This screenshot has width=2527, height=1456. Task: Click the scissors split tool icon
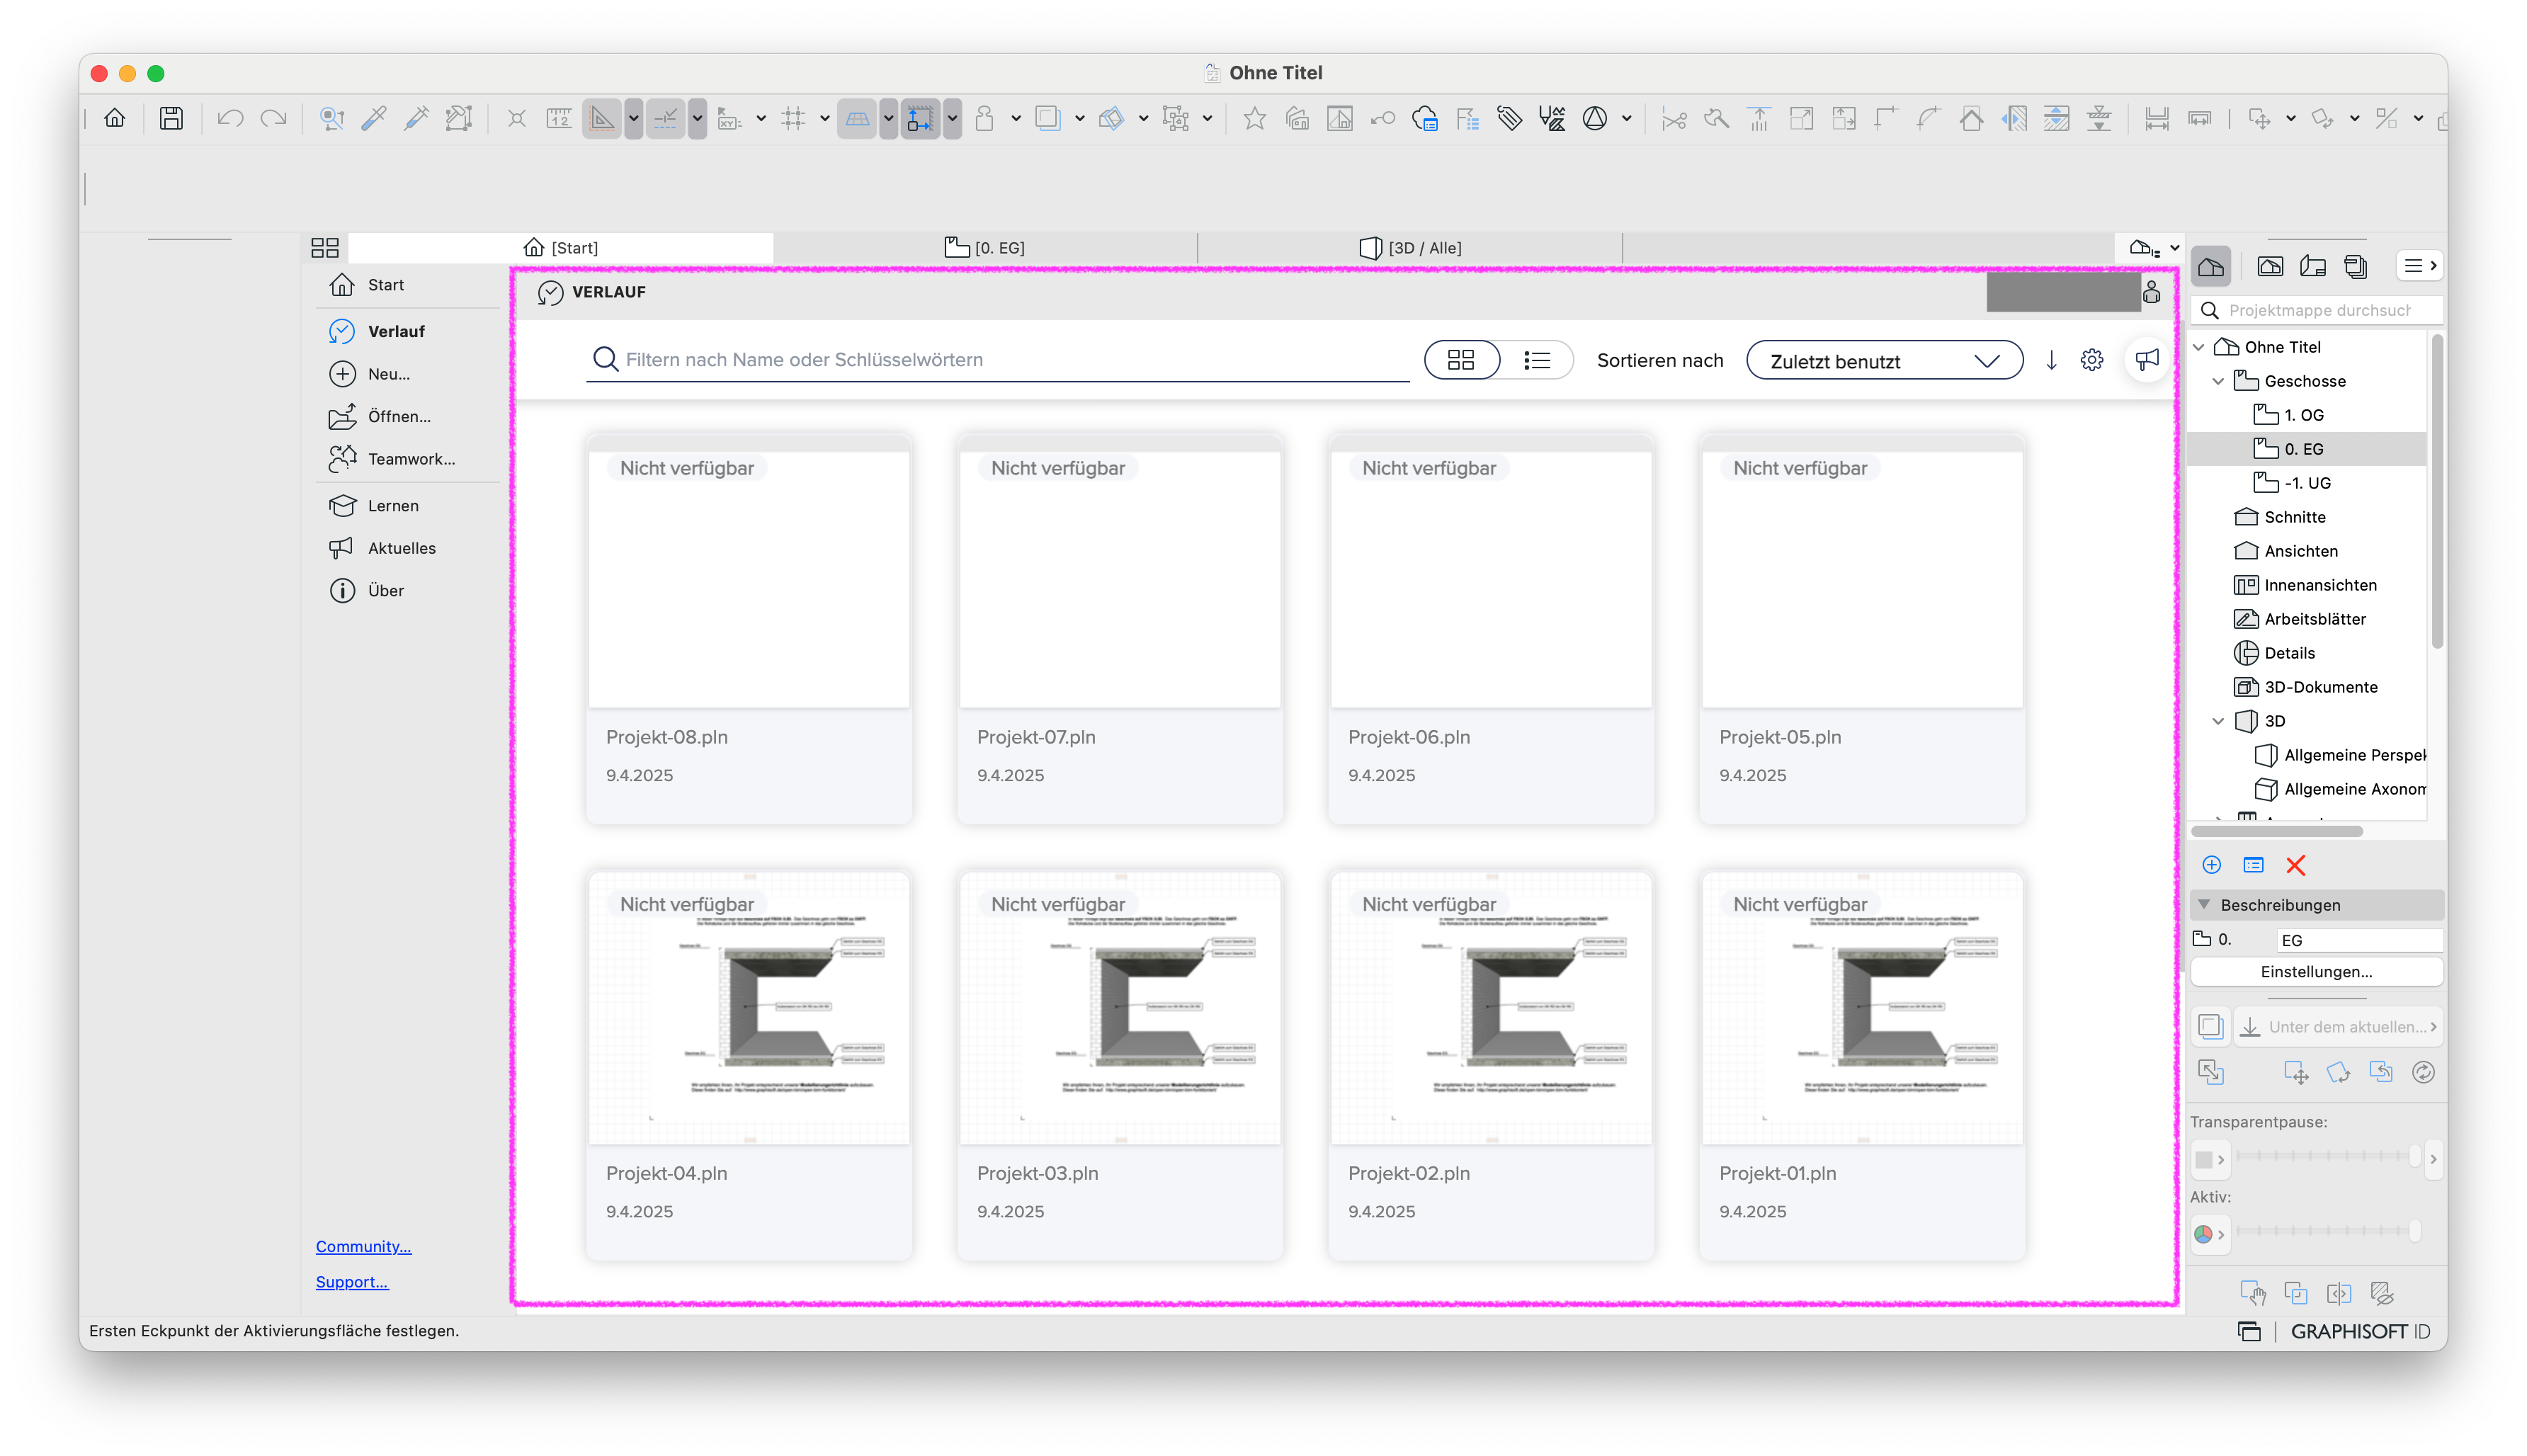pos(1673,118)
